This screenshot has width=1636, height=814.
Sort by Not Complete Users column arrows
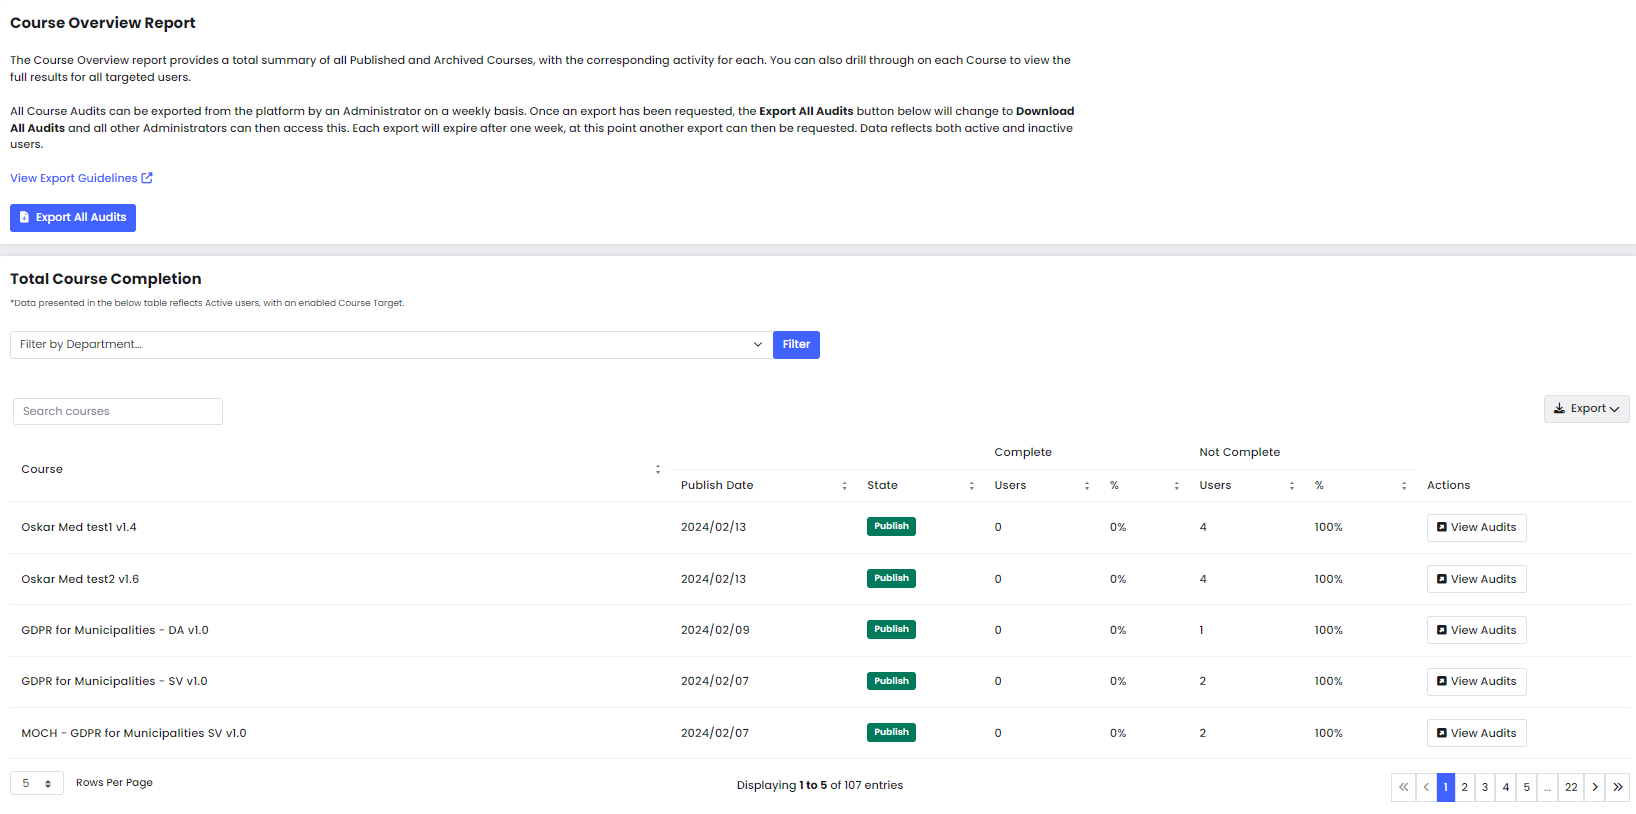[x=1292, y=486]
